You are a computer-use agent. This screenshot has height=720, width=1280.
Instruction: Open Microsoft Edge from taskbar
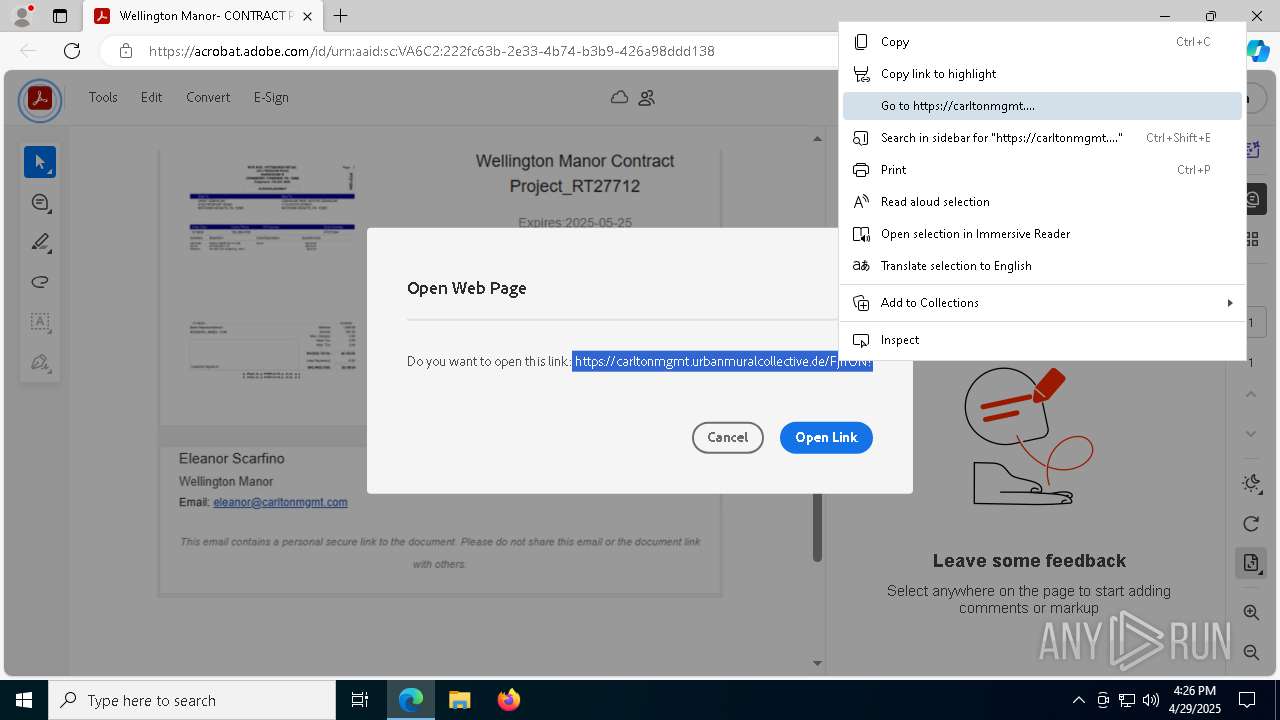click(411, 700)
